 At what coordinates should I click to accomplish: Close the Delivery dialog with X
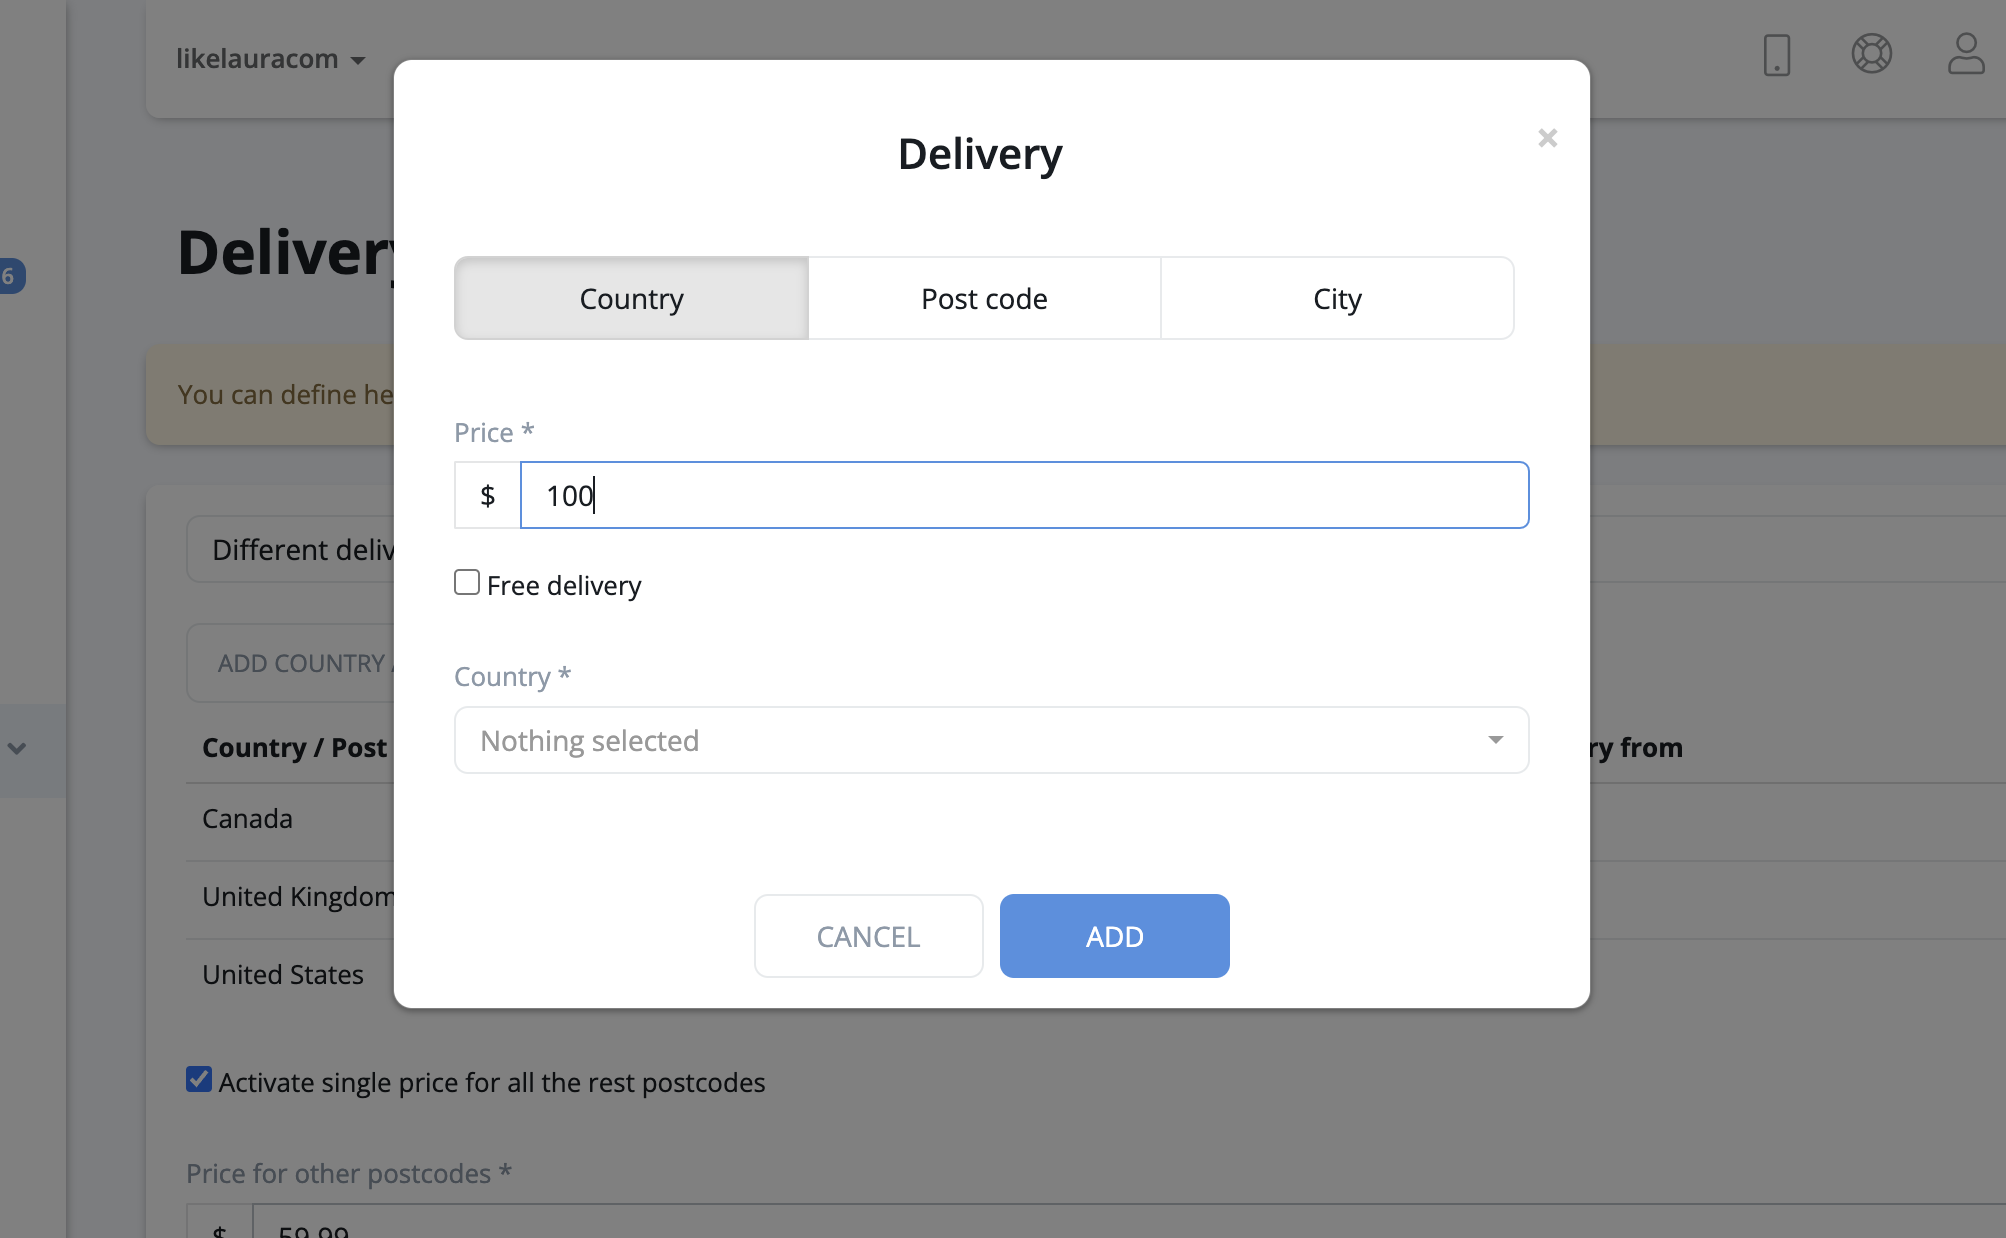pyautogui.click(x=1547, y=138)
